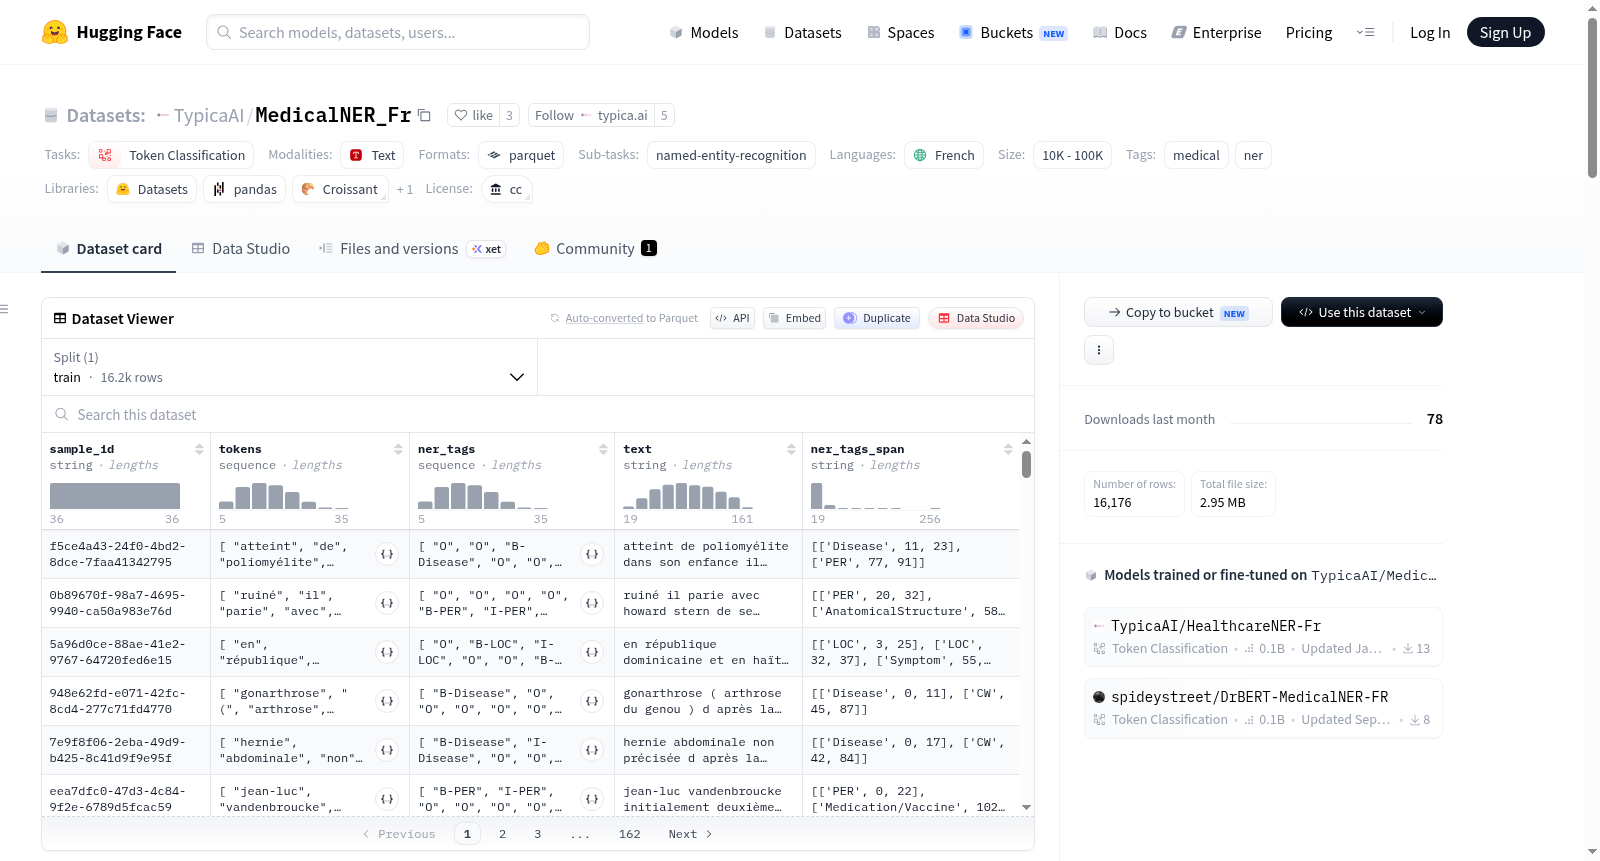
Task: Copy dataset name with copy icon
Action: coord(424,115)
